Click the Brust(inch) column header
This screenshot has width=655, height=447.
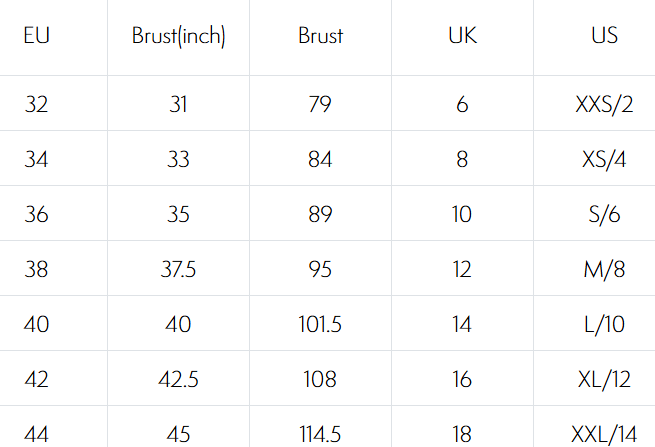coord(179,37)
